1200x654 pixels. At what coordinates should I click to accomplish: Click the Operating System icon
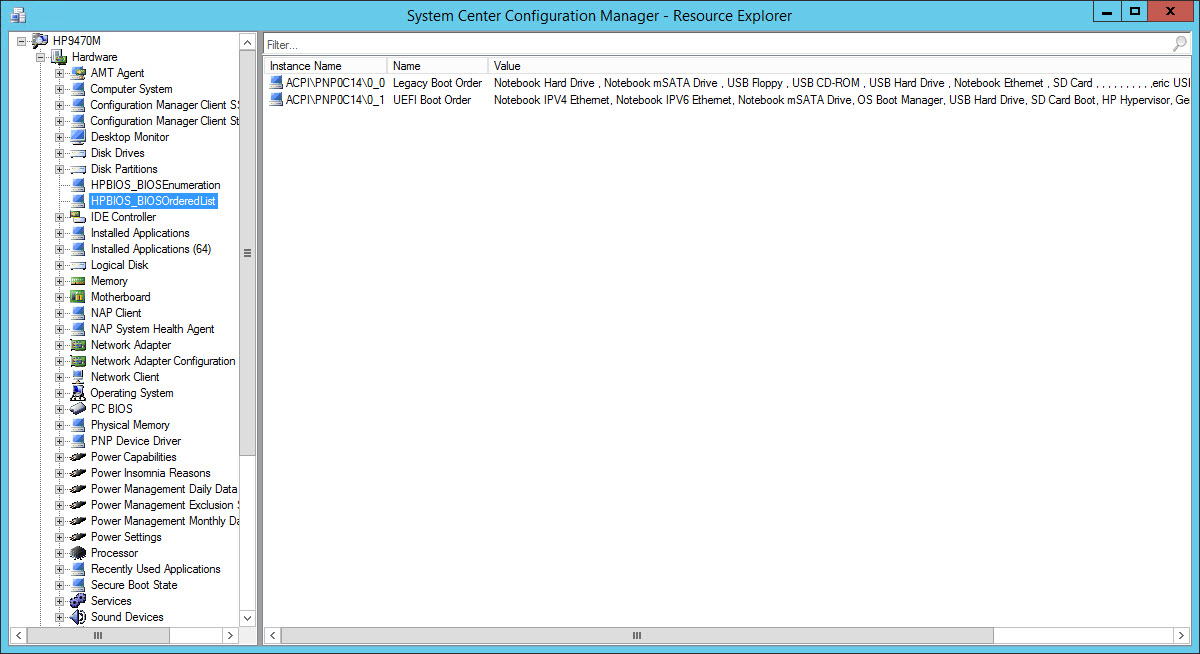pos(78,393)
